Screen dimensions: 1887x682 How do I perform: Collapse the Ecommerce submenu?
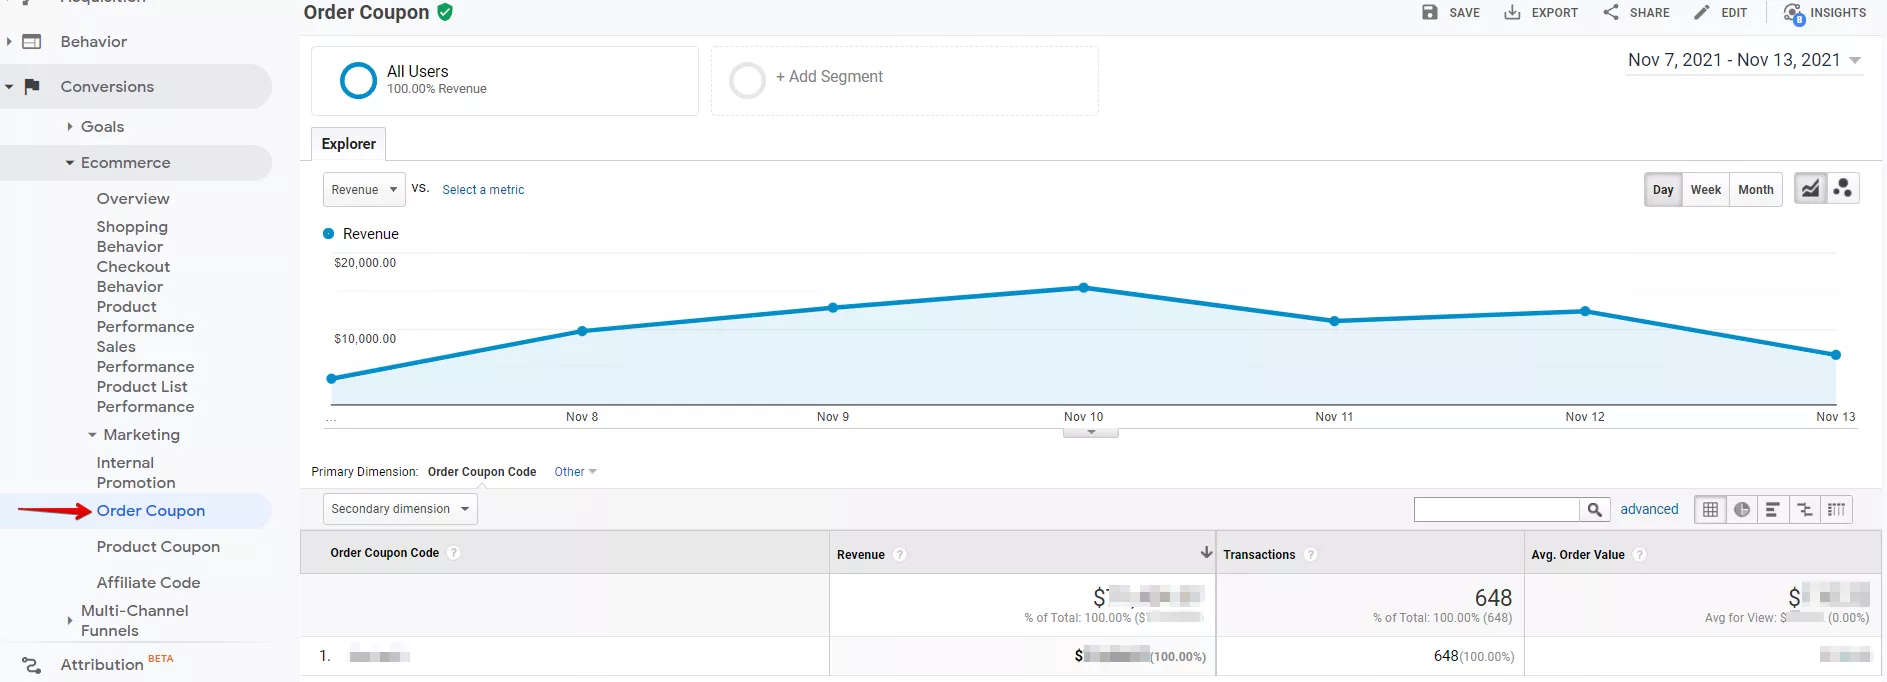pyautogui.click(x=70, y=163)
